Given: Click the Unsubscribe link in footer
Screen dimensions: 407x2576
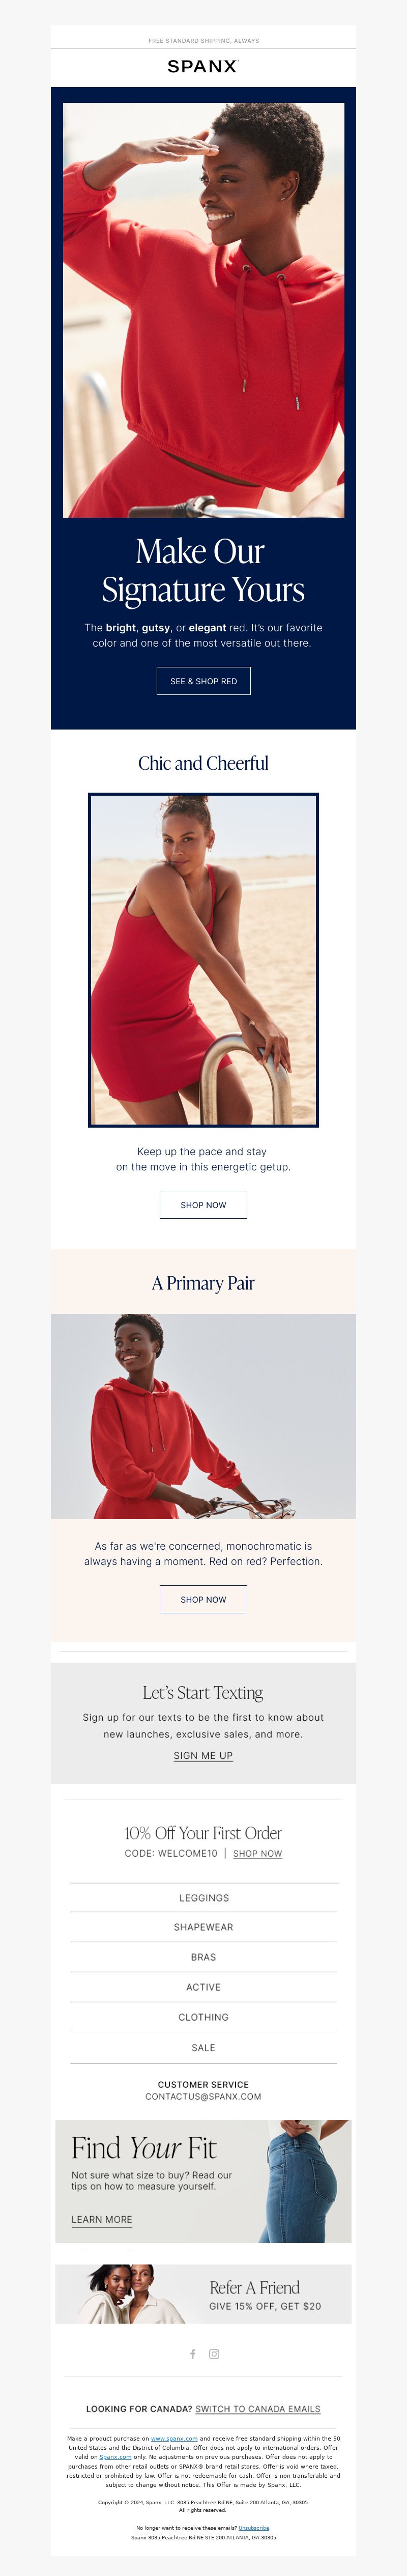Looking at the screenshot, I should click(254, 2527).
